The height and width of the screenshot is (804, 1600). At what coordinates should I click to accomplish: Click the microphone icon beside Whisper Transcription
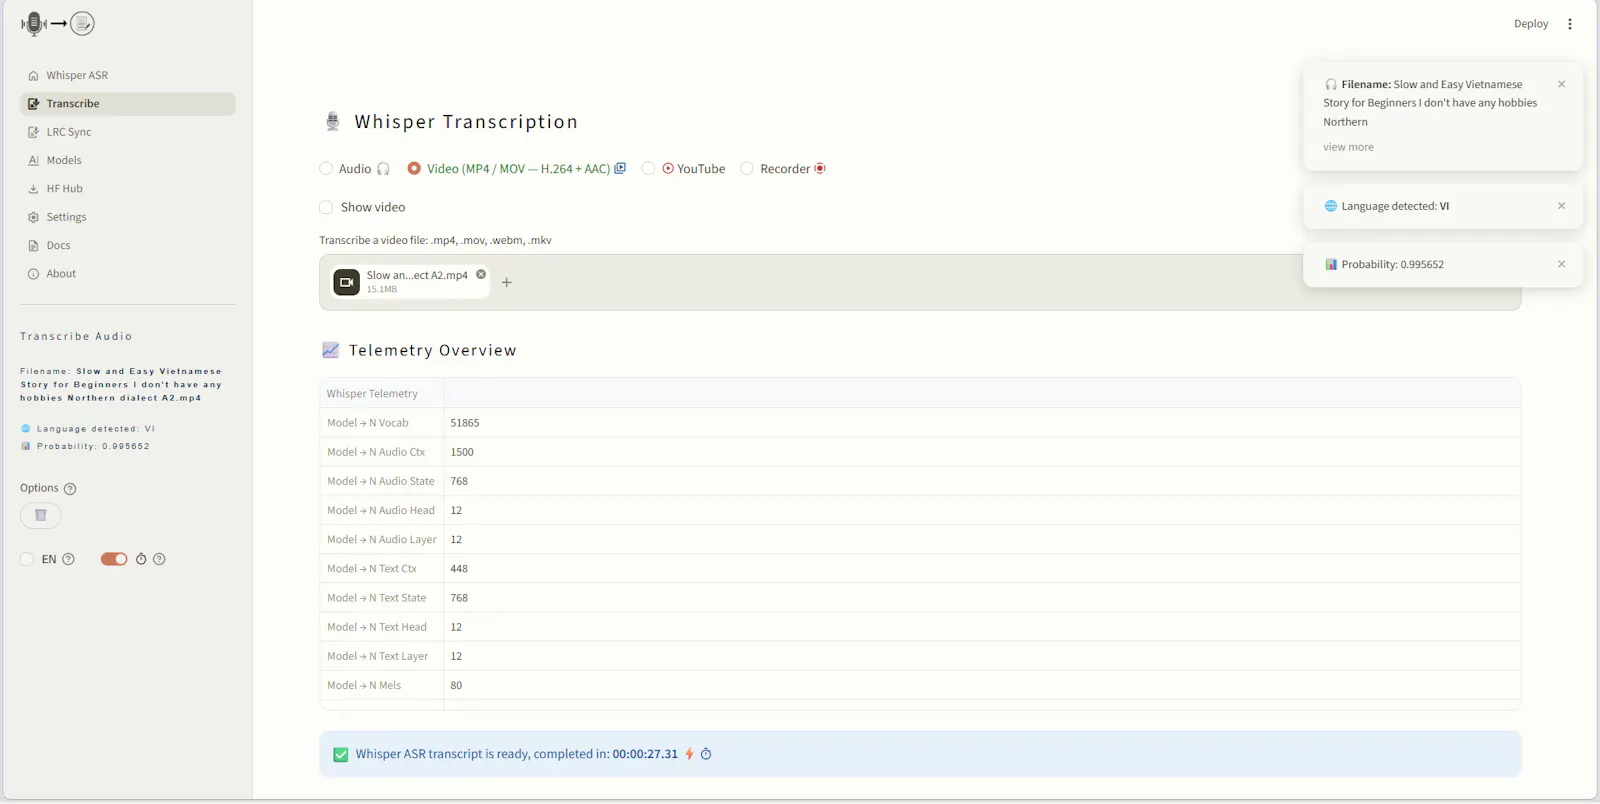[x=333, y=121]
